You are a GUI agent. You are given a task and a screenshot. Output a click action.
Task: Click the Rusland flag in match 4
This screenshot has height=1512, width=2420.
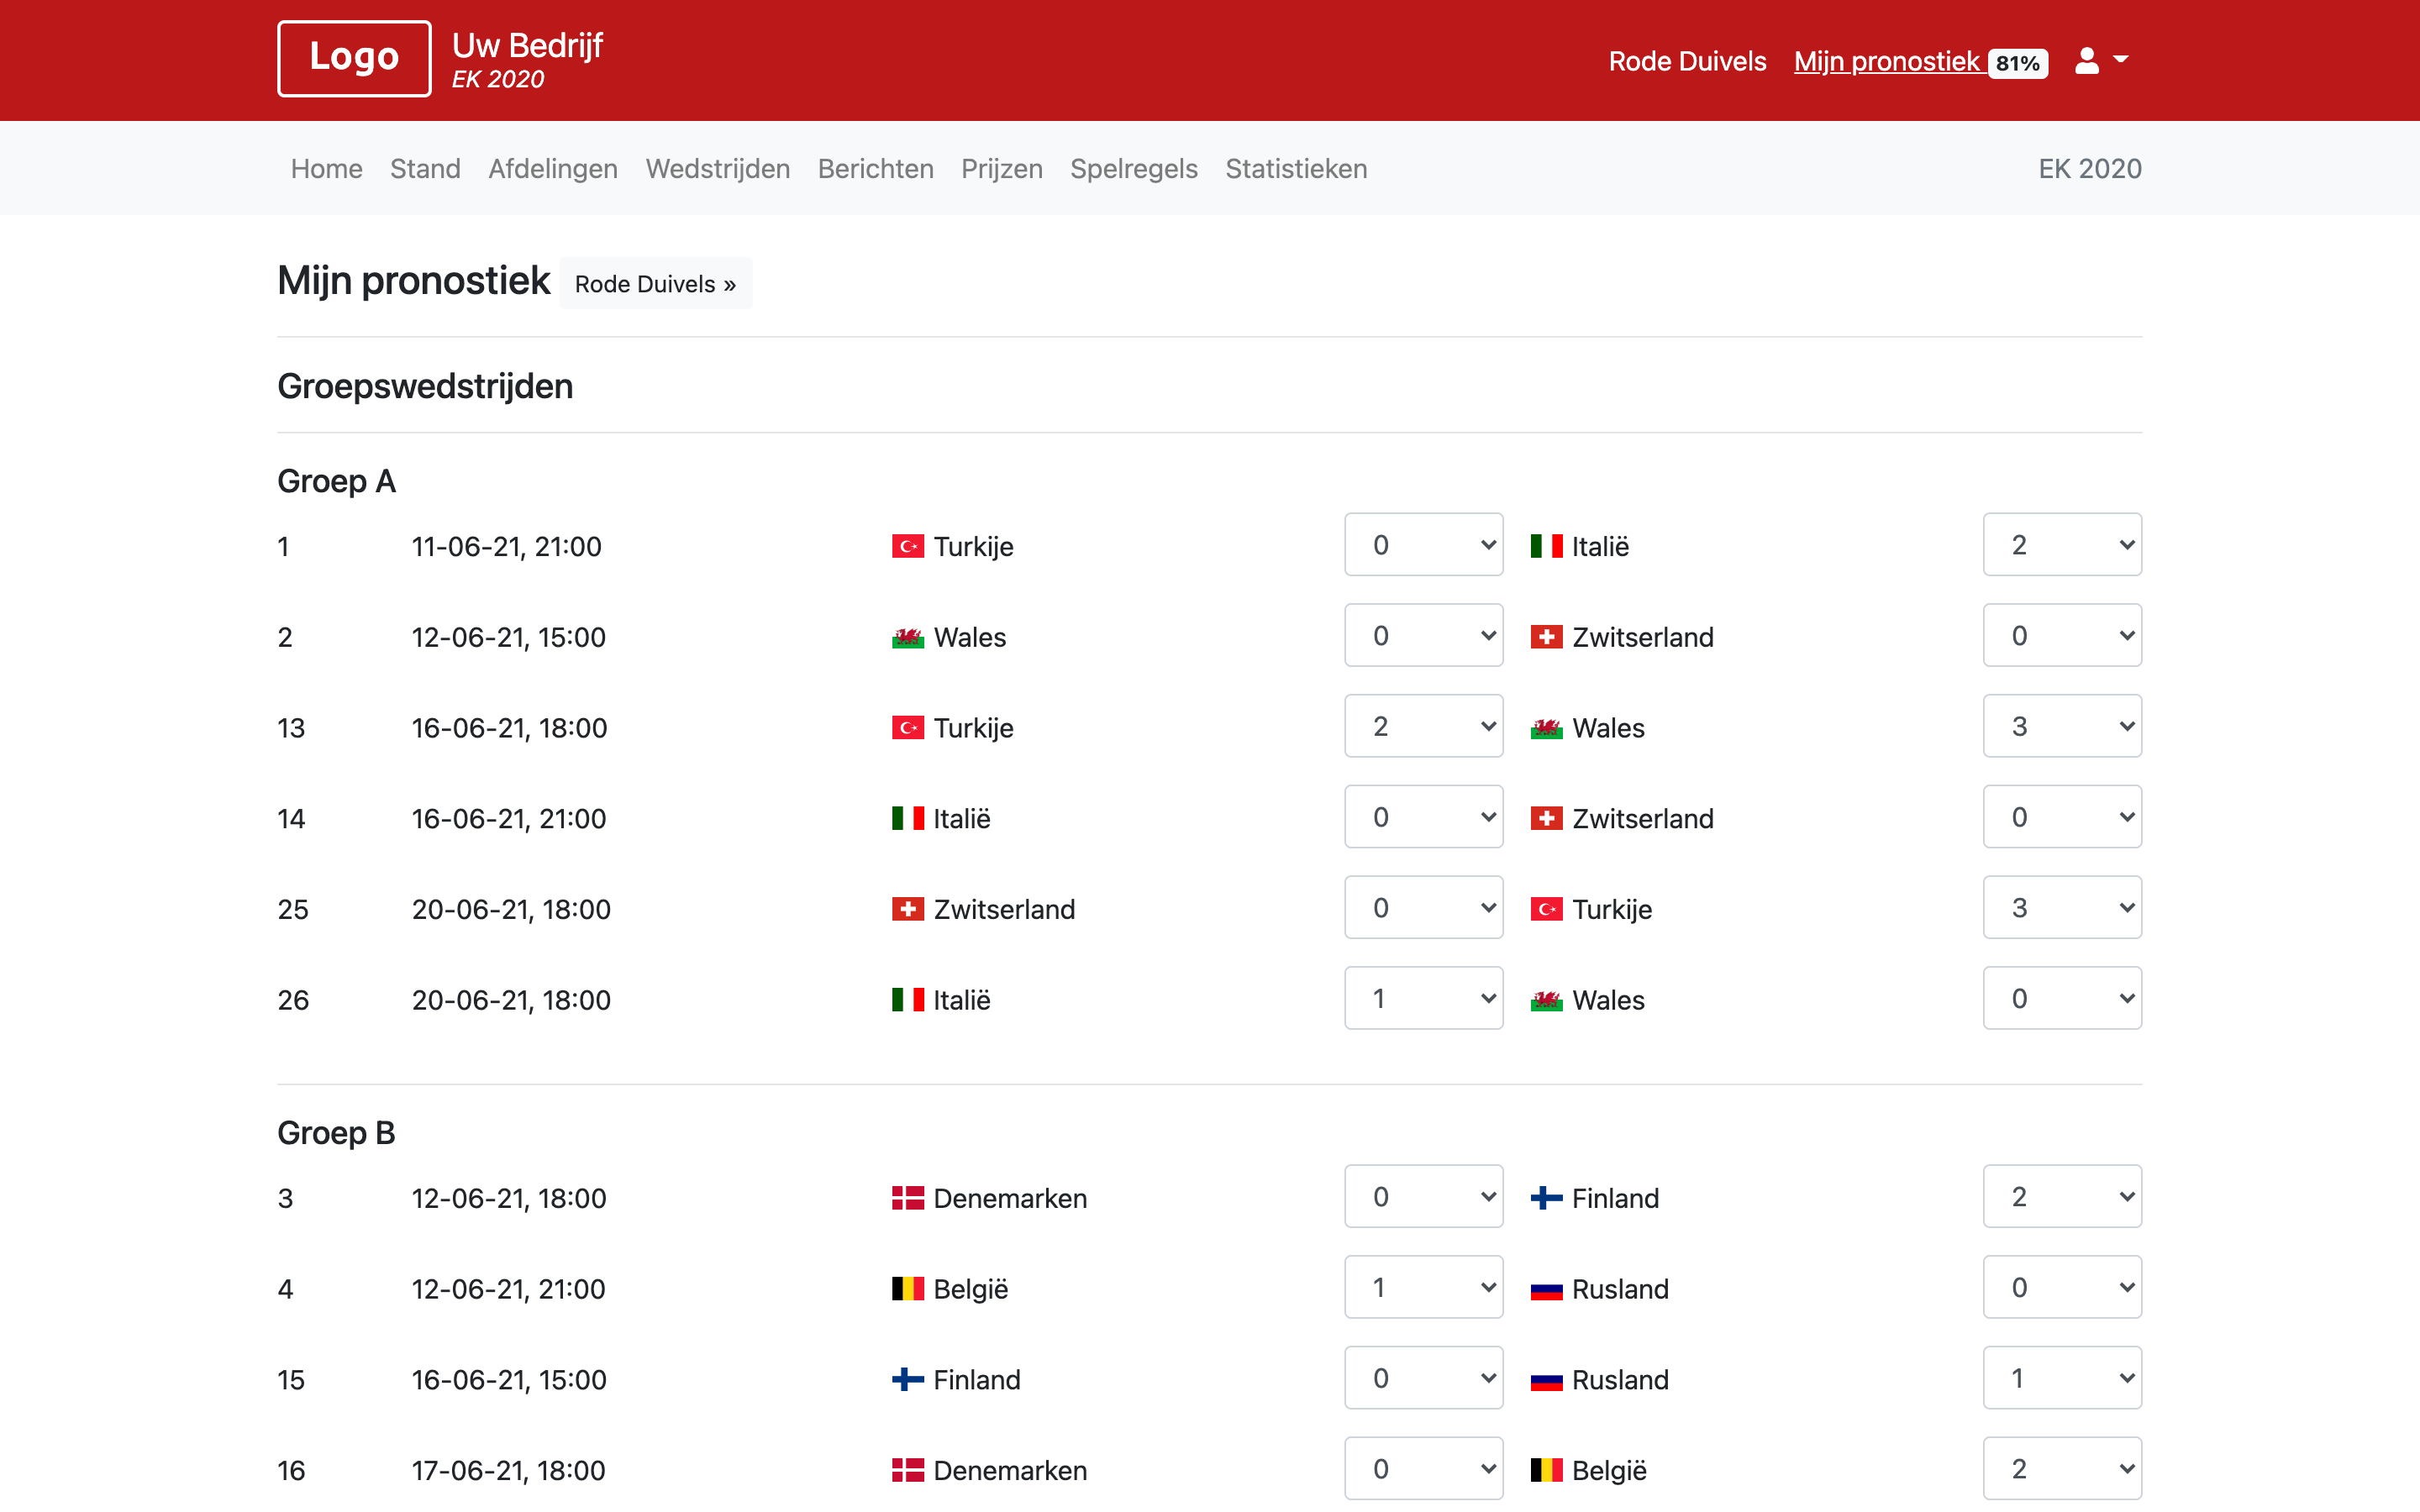pos(1546,1289)
